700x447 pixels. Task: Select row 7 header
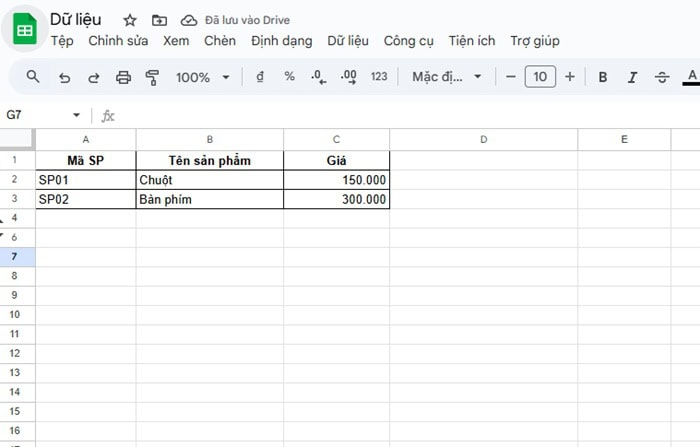tap(17, 257)
